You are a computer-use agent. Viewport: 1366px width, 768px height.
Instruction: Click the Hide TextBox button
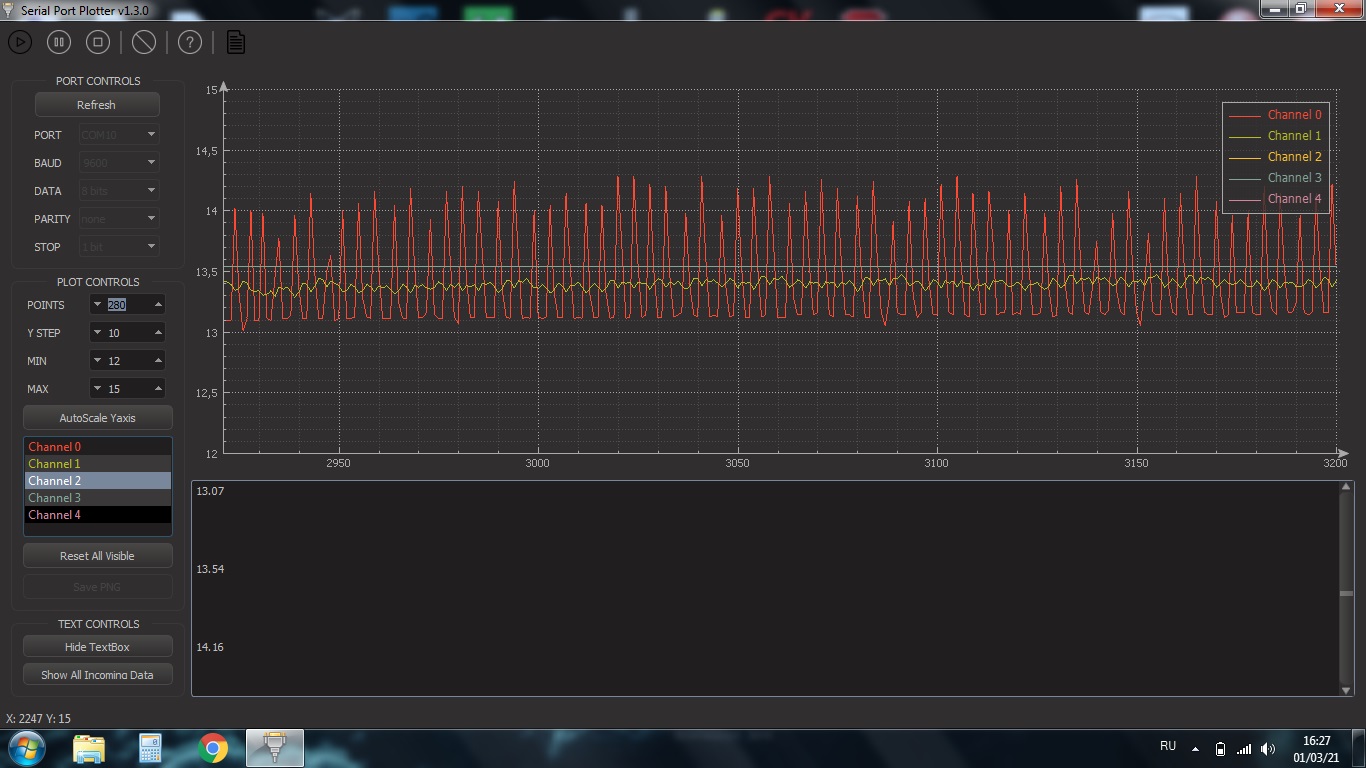point(97,647)
